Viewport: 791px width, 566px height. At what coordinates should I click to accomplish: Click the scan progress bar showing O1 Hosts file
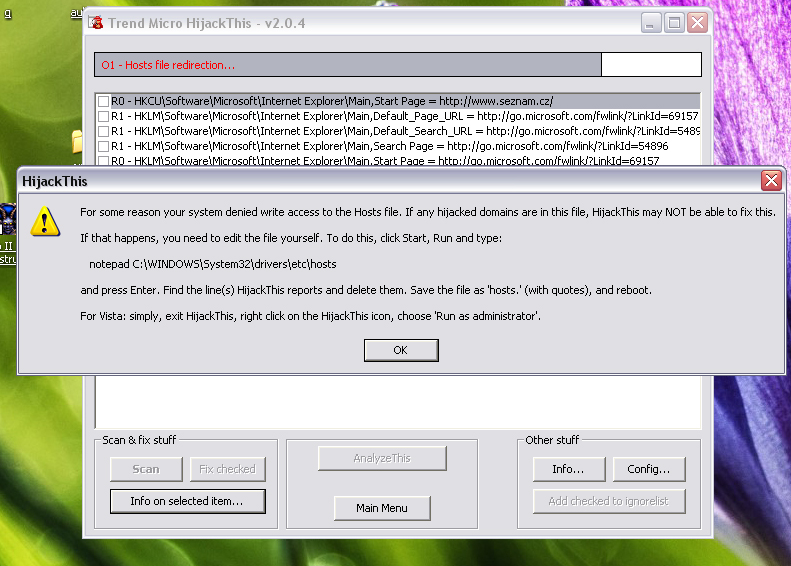[x=398, y=65]
